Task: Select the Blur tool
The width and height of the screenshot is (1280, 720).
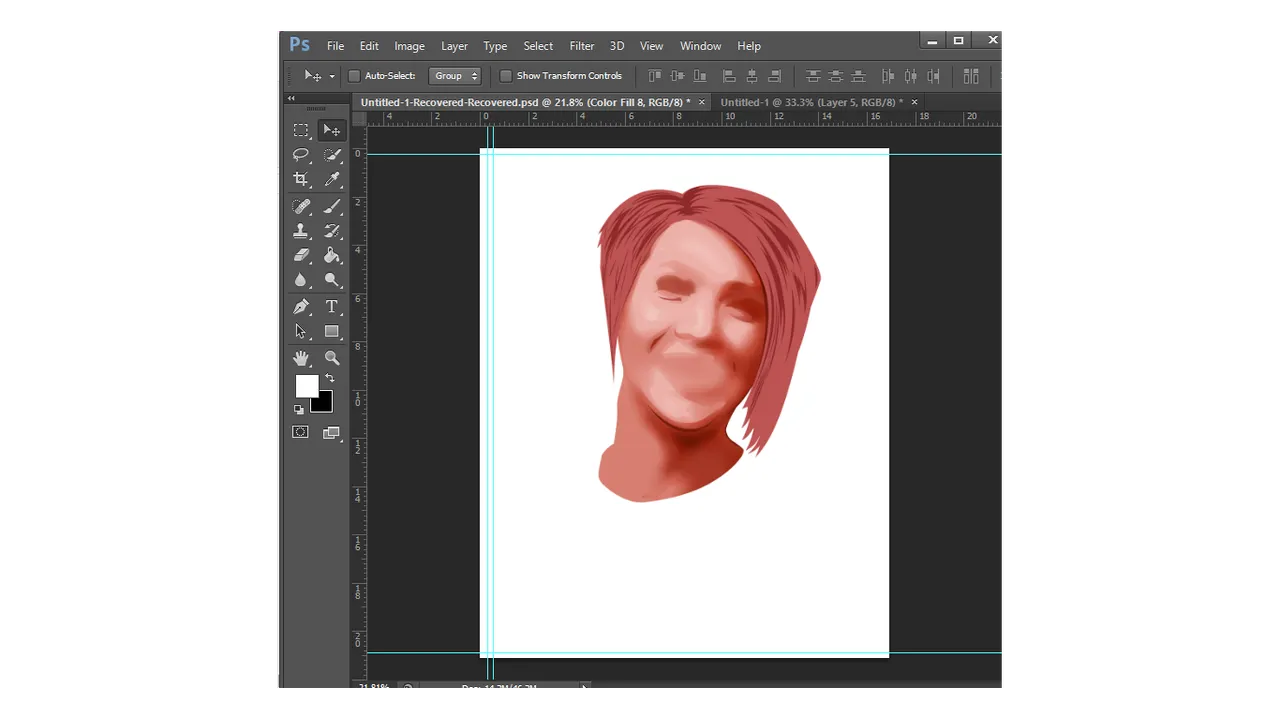Action: pos(301,281)
